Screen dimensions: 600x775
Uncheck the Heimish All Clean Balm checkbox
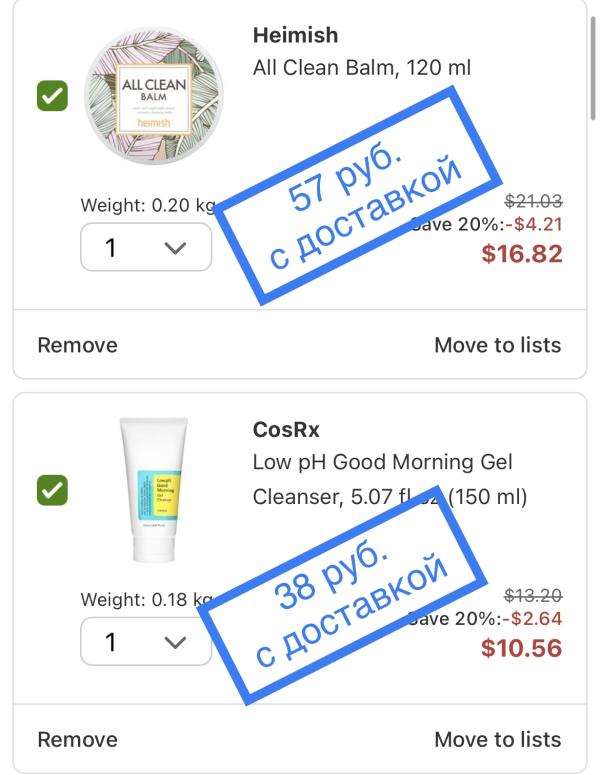pyautogui.click(x=52, y=97)
